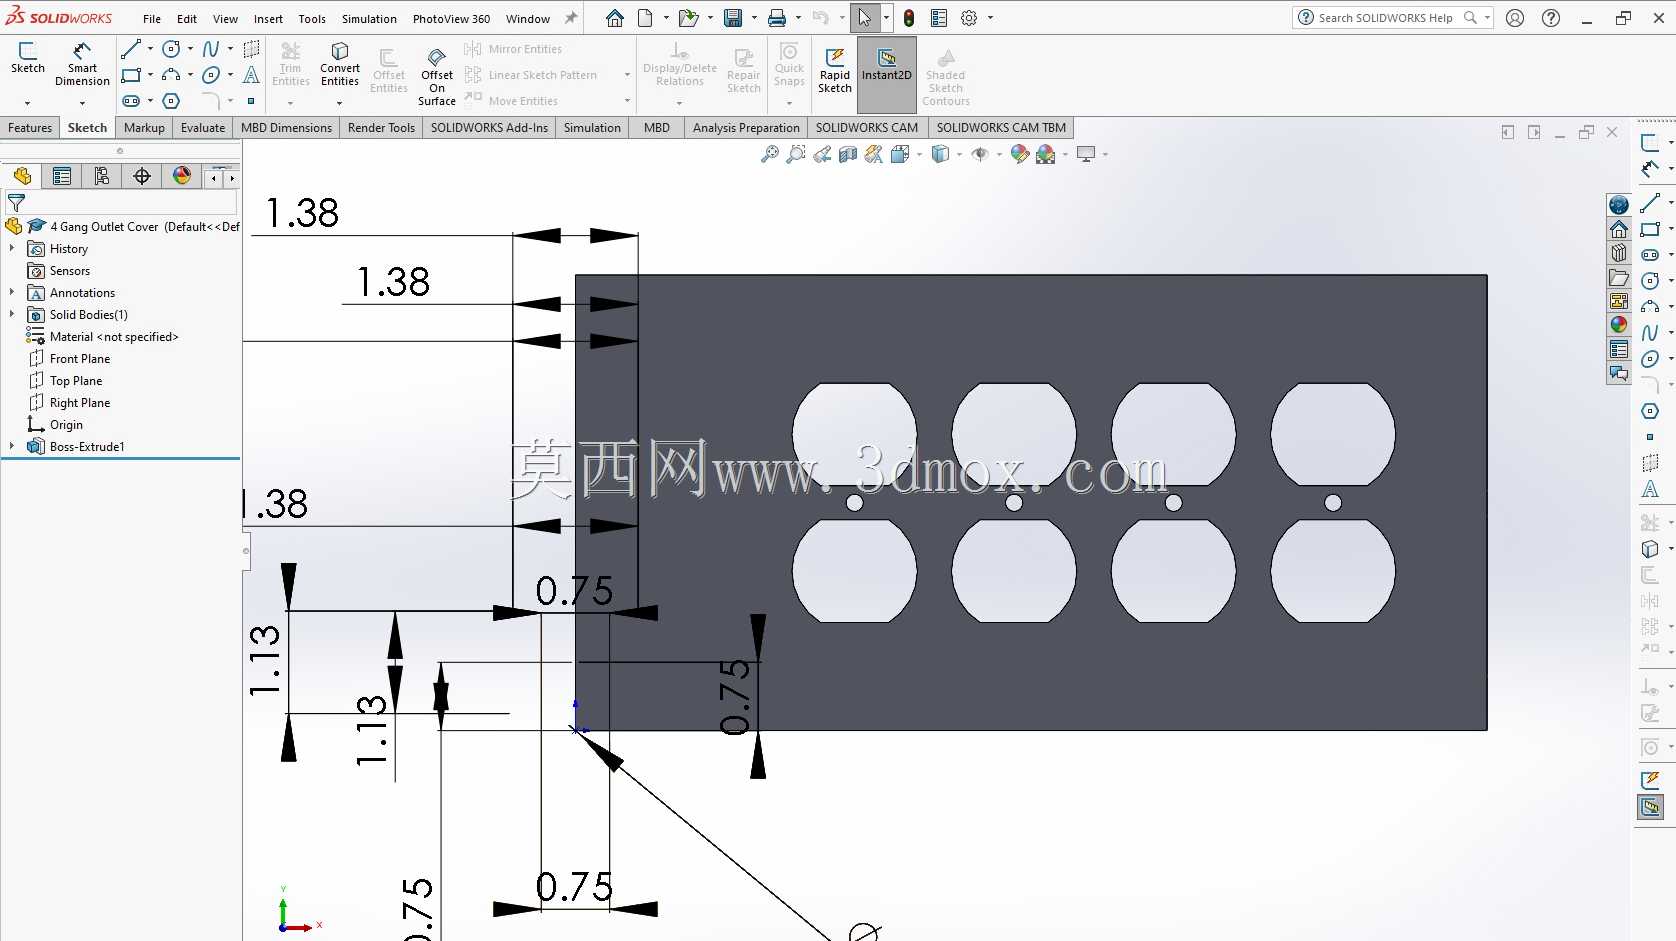
Task: Open the dropdown arrow under Convert Entities
Action: 340,103
